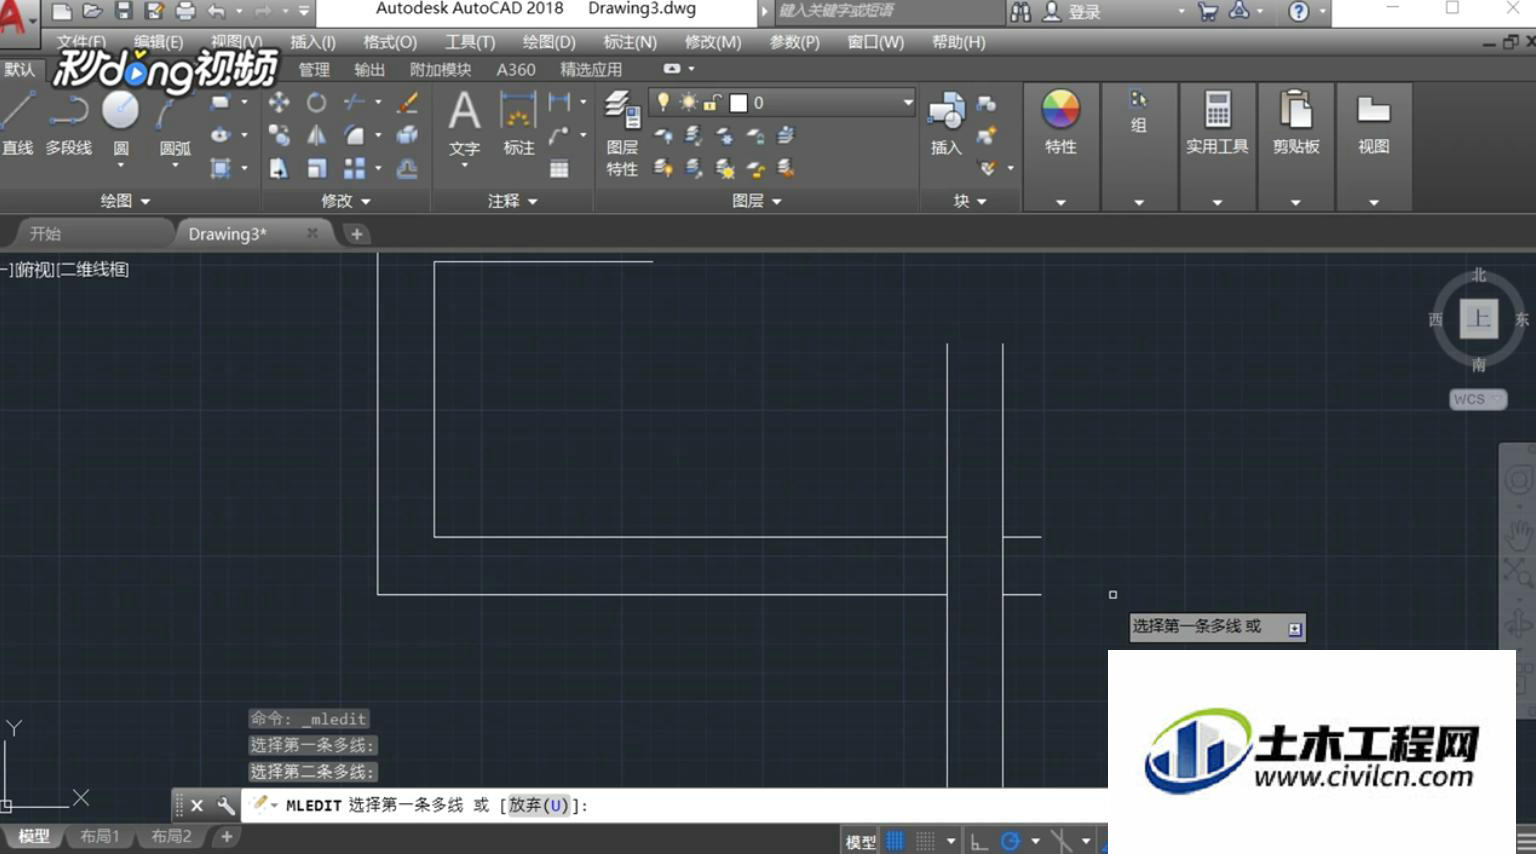Click the Rotate tool icon

click(316, 102)
